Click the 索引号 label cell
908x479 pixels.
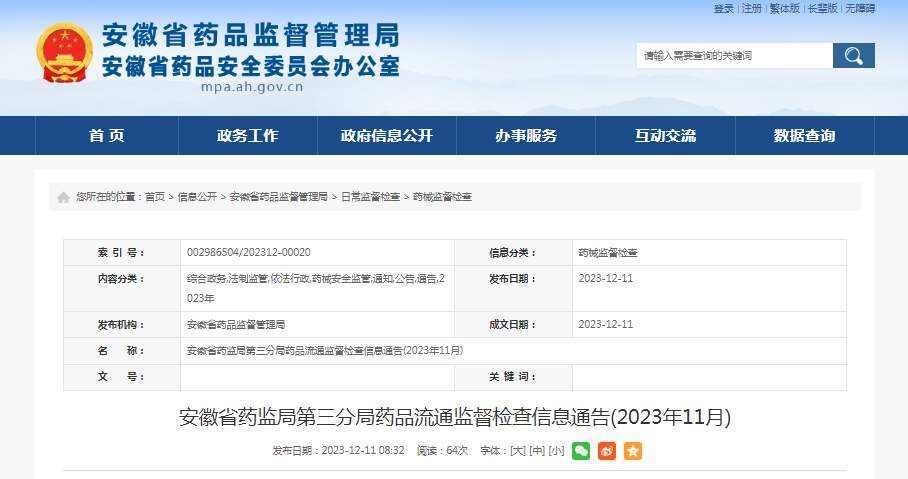(122, 253)
